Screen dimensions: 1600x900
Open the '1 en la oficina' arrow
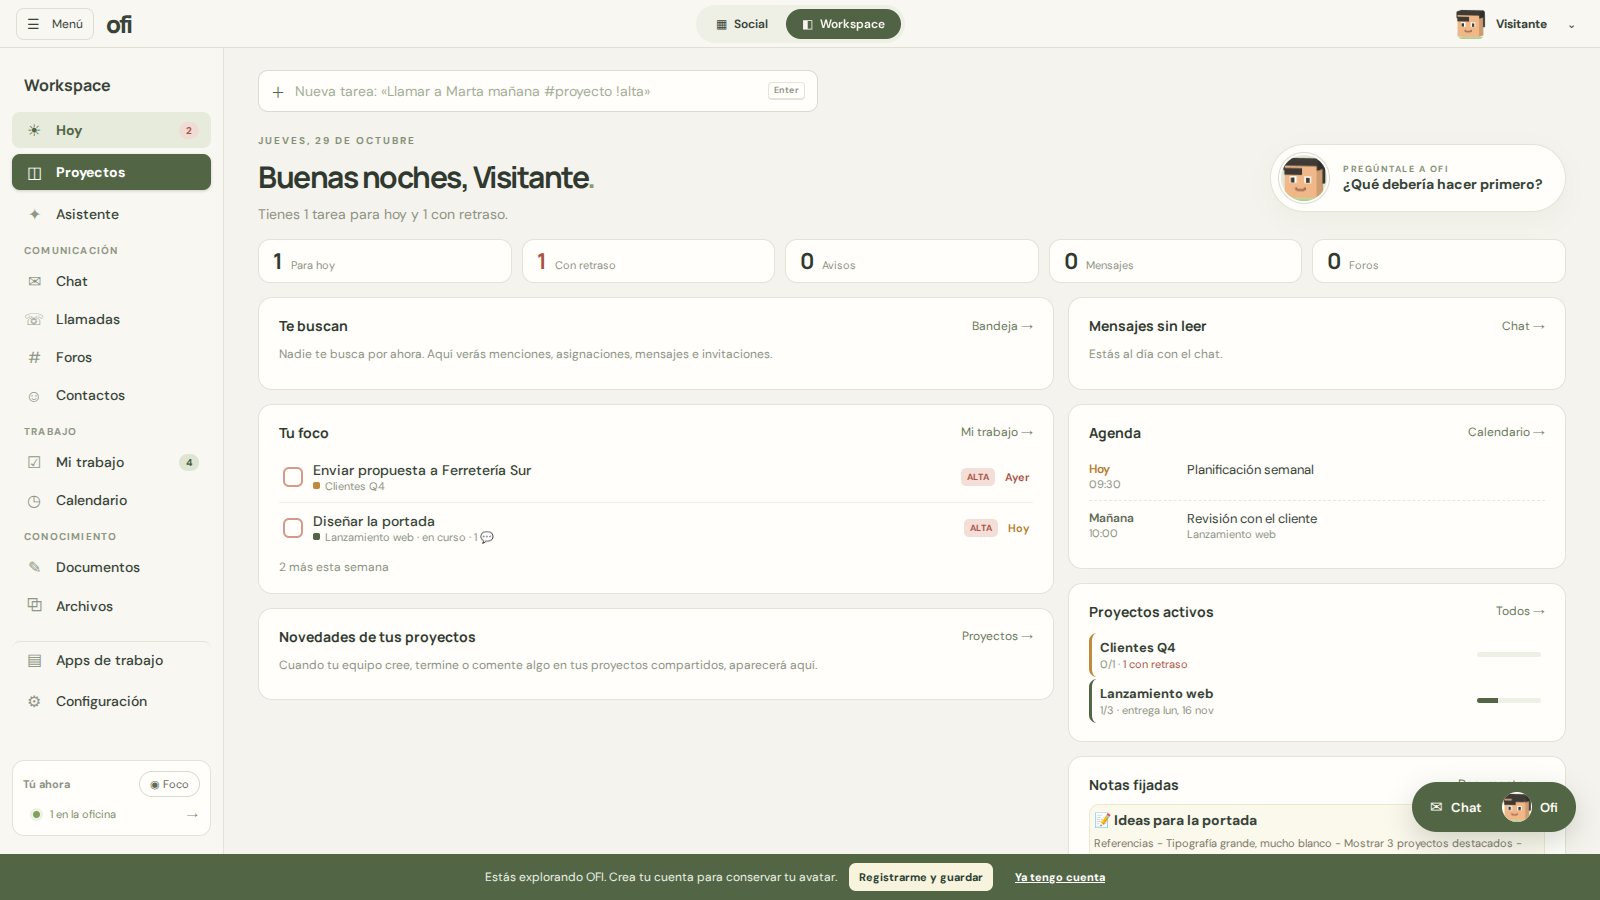pyautogui.click(x=192, y=815)
